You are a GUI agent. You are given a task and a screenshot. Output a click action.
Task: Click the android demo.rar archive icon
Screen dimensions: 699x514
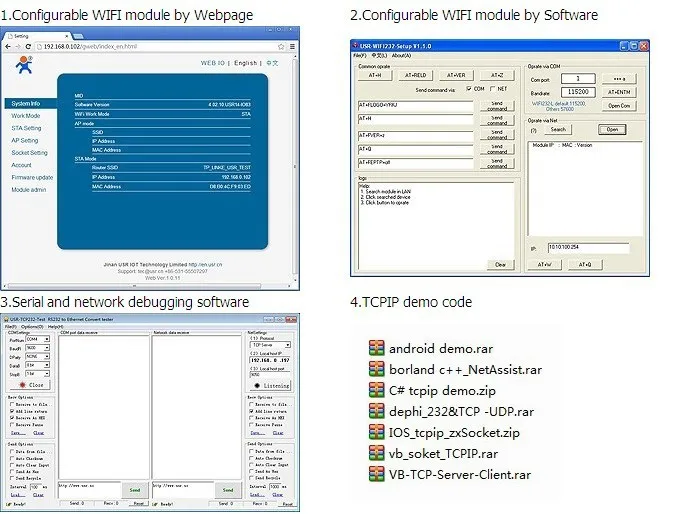[376, 348]
